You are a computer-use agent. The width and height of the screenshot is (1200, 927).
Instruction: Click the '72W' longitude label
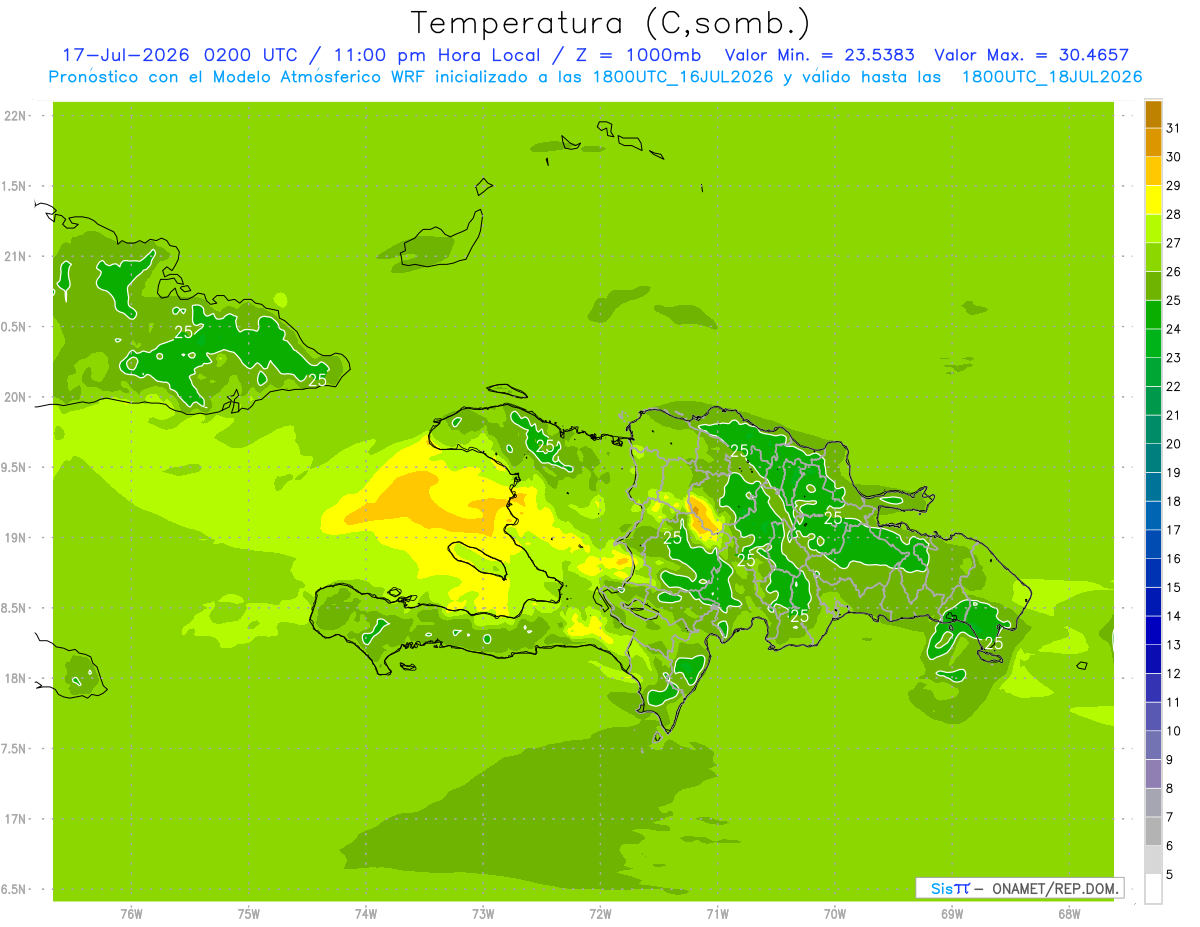pyautogui.click(x=601, y=914)
